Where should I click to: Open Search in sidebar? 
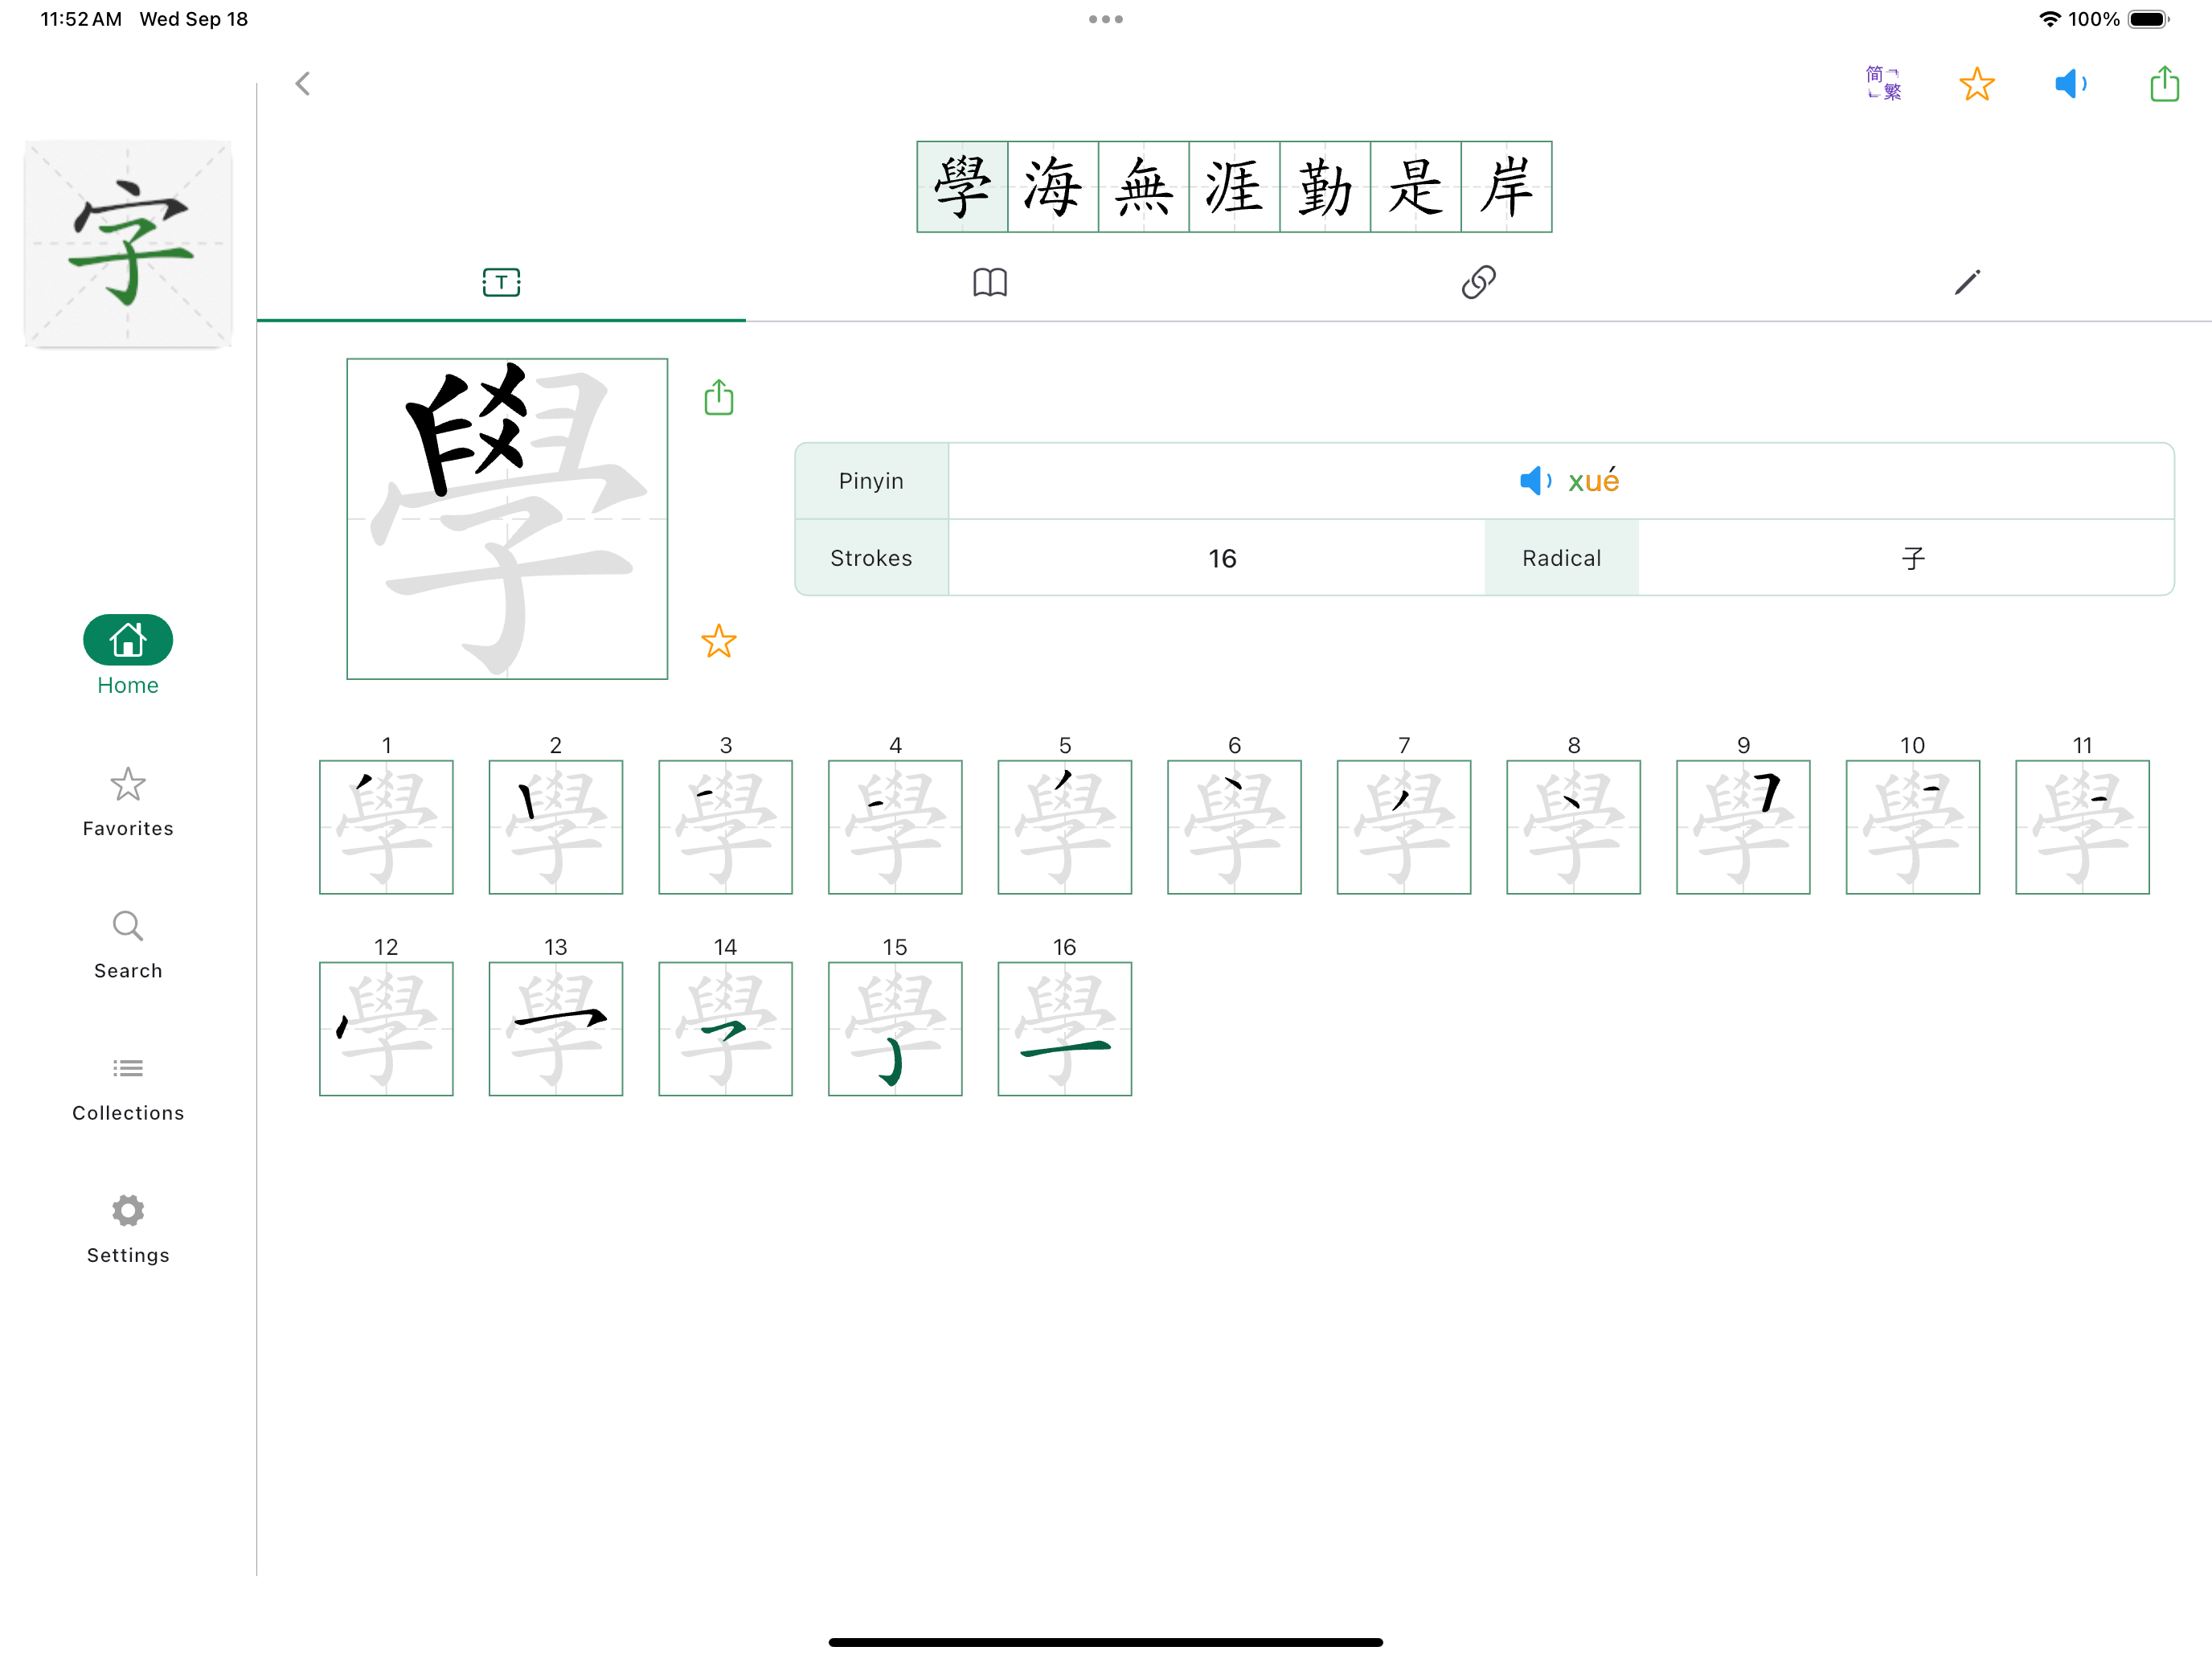click(x=128, y=944)
